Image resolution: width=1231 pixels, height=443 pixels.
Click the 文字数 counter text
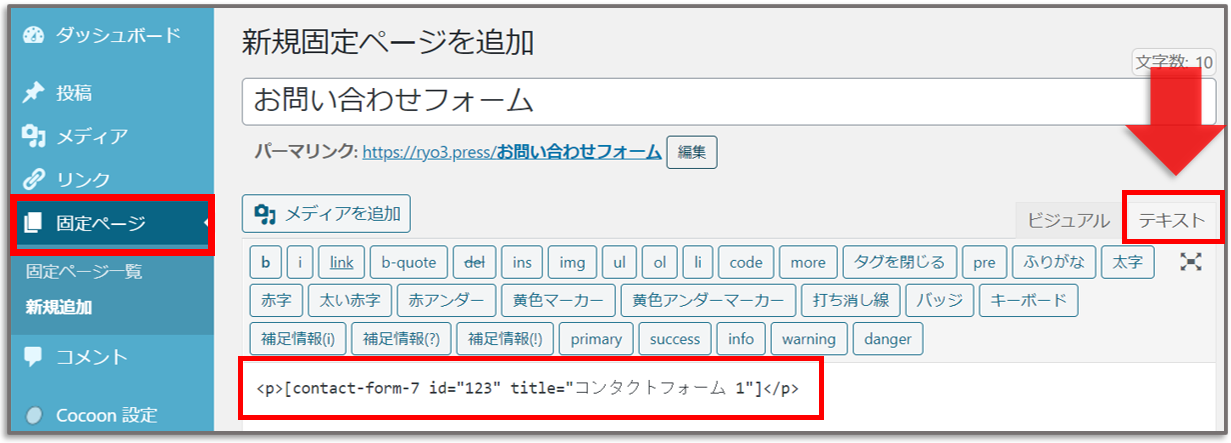click(1174, 62)
